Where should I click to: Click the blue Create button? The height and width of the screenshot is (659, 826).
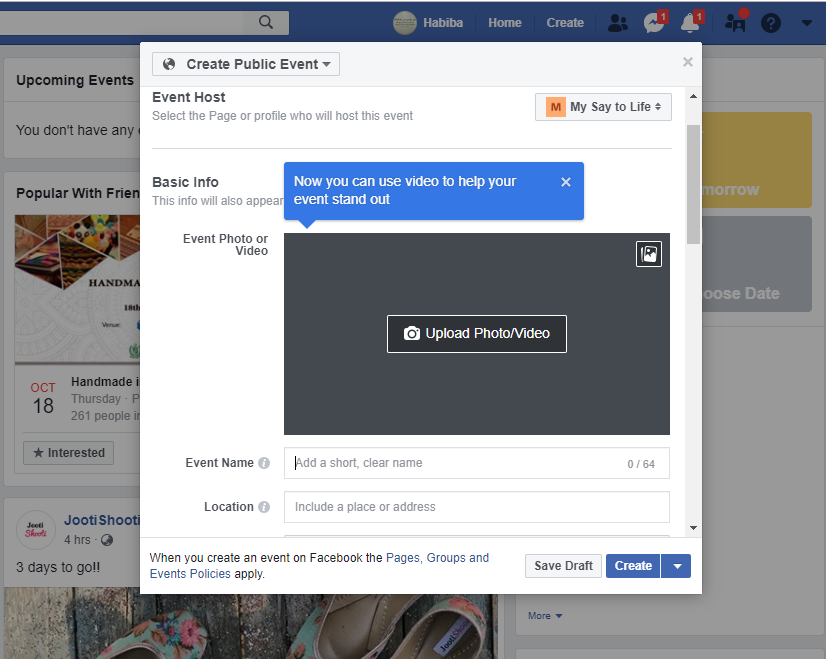tap(633, 566)
